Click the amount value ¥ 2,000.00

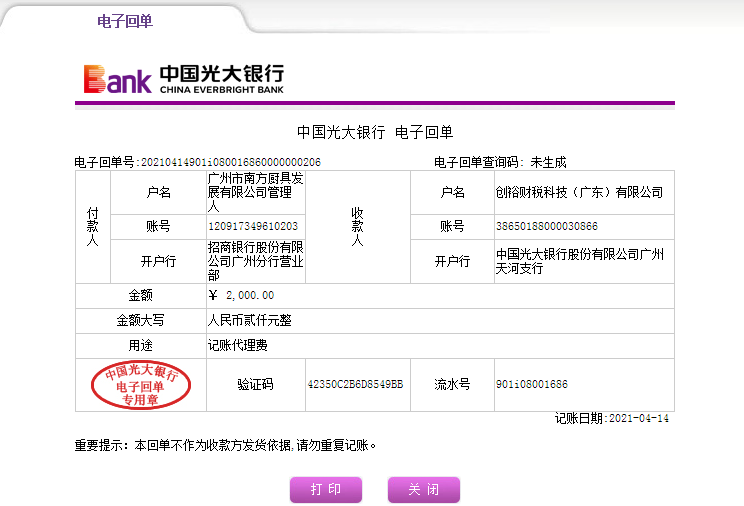(x=241, y=295)
